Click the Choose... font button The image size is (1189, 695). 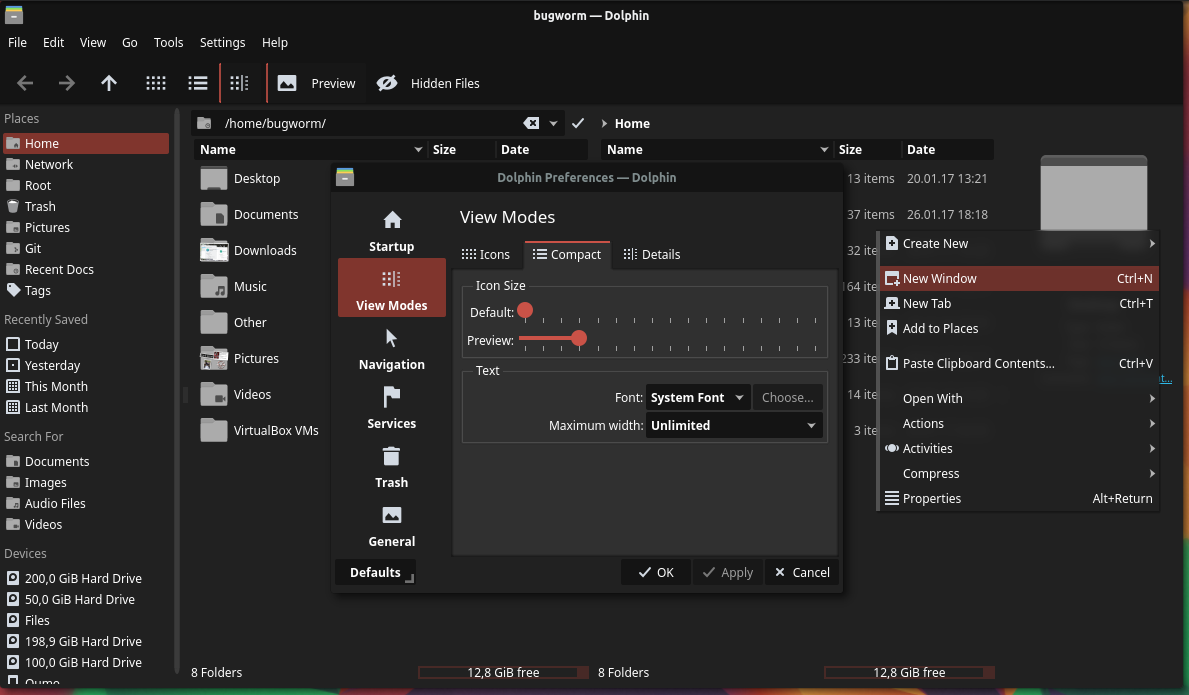(787, 398)
